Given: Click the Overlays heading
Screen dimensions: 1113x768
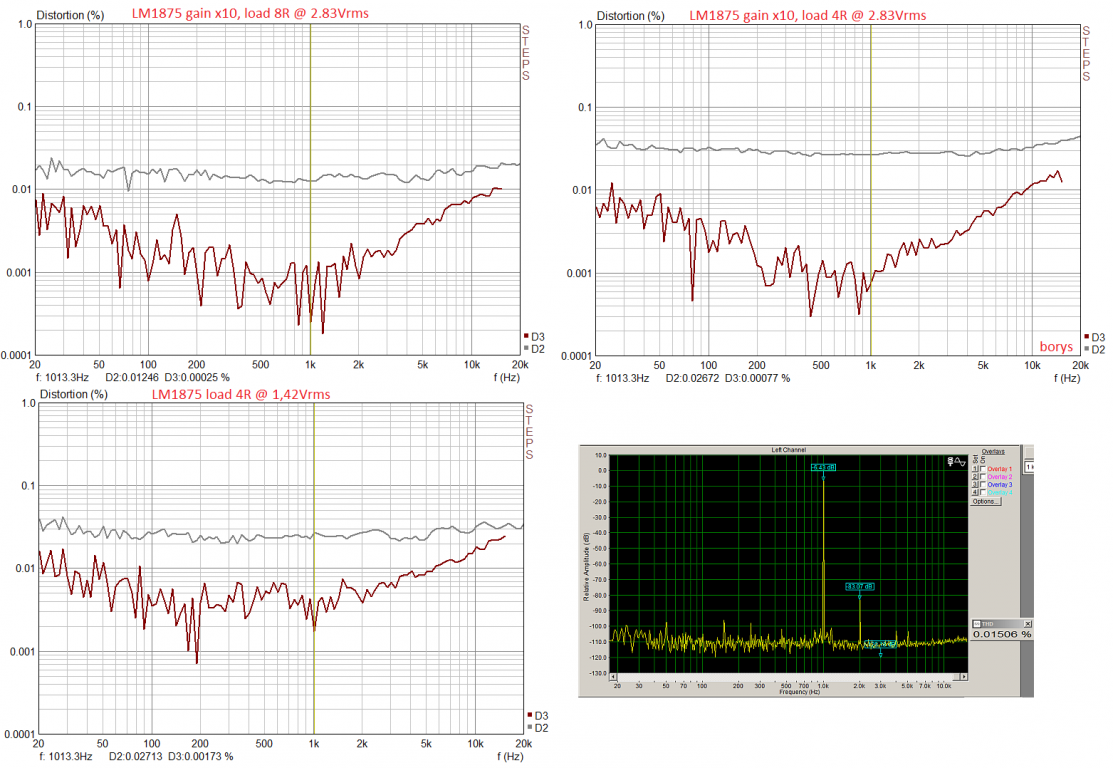Looking at the screenshot, I should (x=993, y=451).
